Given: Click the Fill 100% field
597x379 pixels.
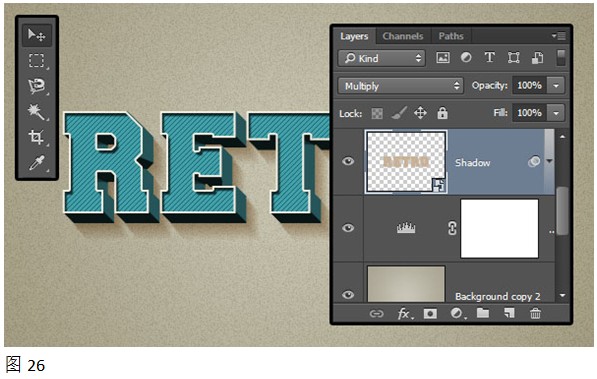Looking at the screenshot, I should click(x=529, y=113).
